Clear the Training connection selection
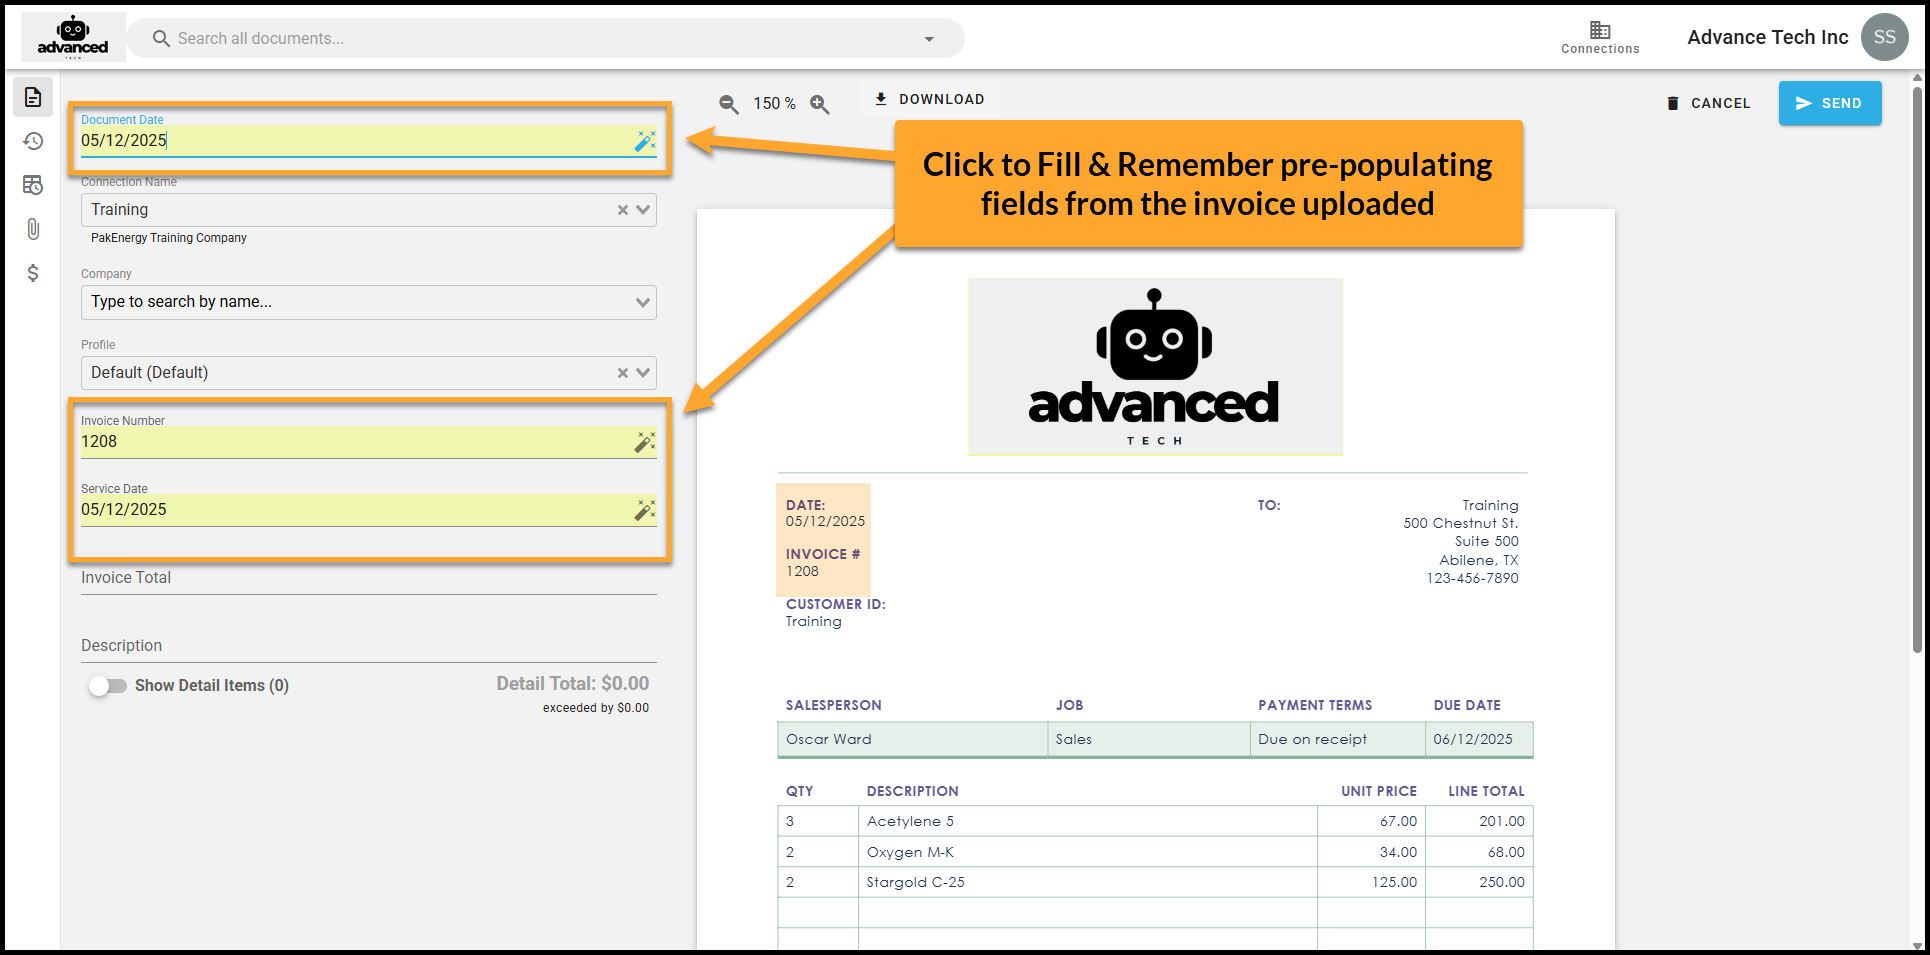Image resolution: width=1930 pixels, height=955 pixels. click(x=623, y=210)
